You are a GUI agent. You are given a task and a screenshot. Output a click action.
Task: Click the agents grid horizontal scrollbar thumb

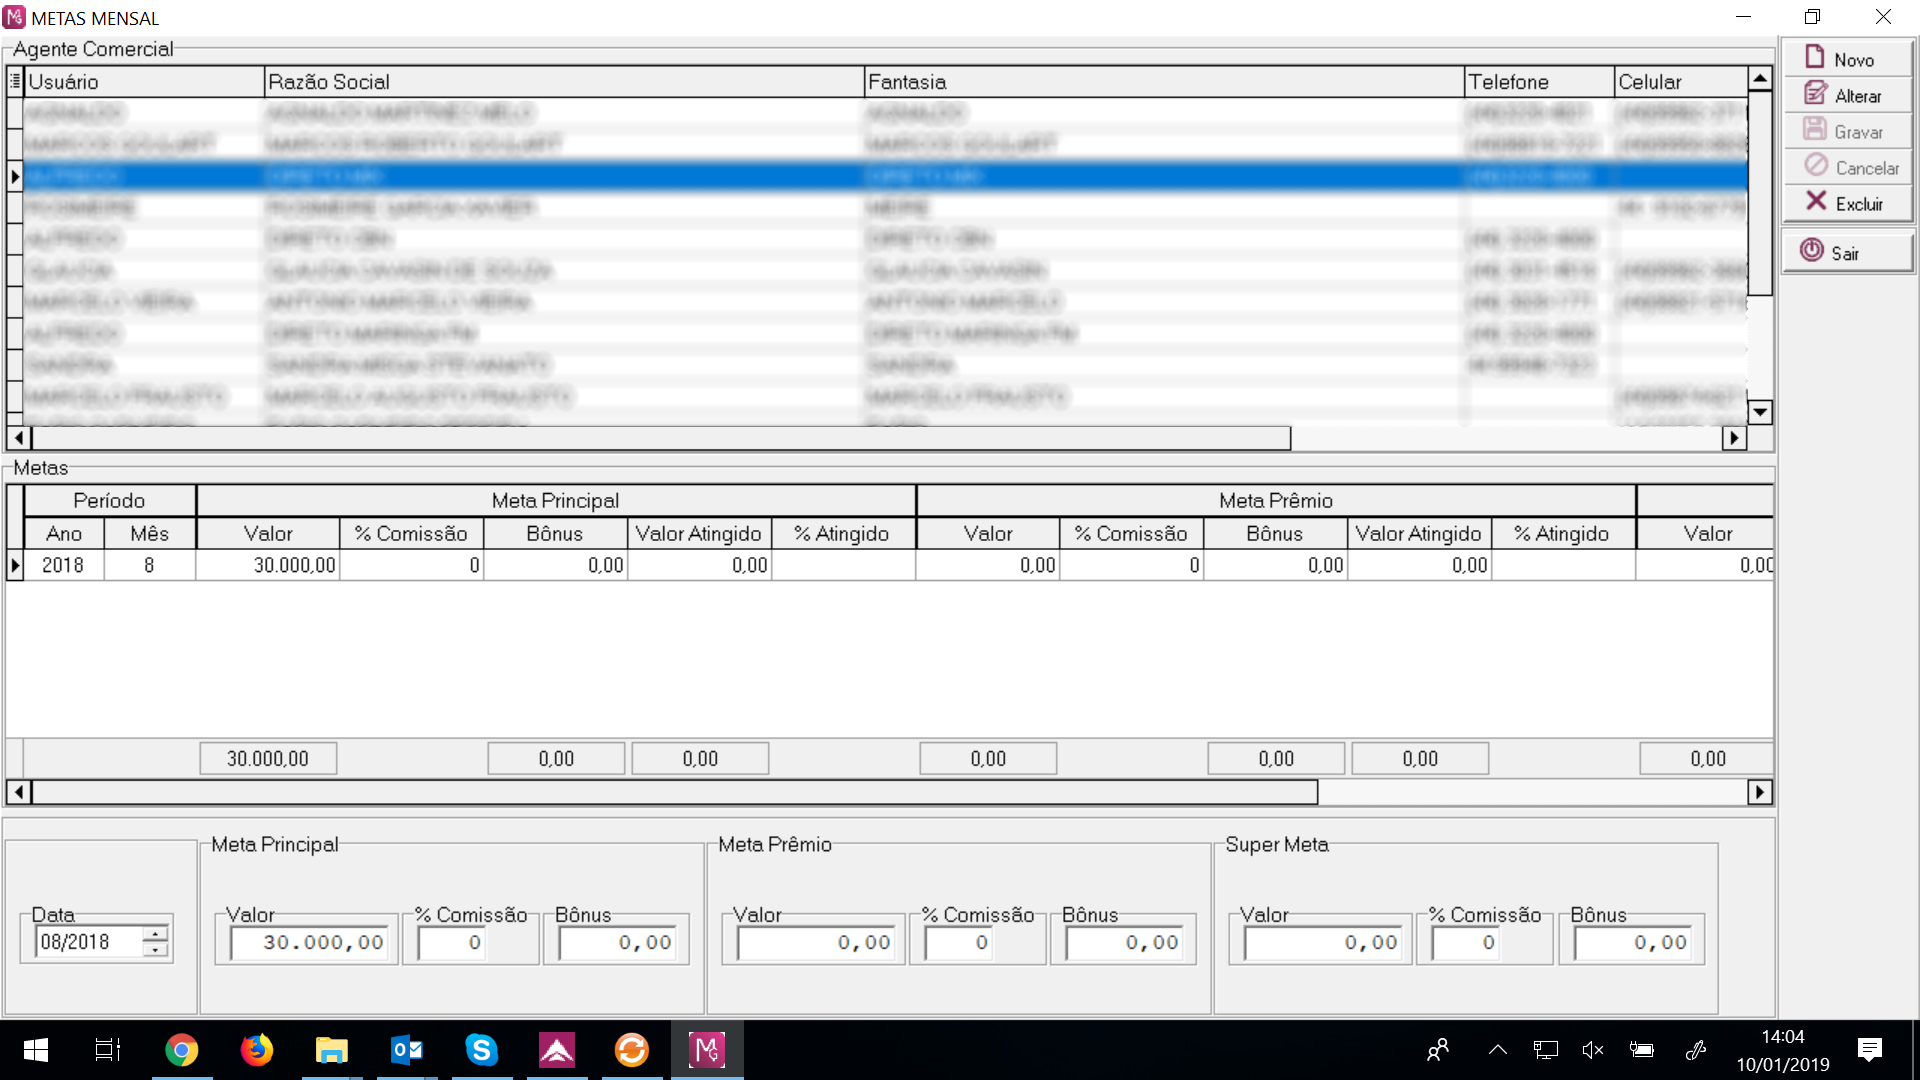tap(661, 438)
